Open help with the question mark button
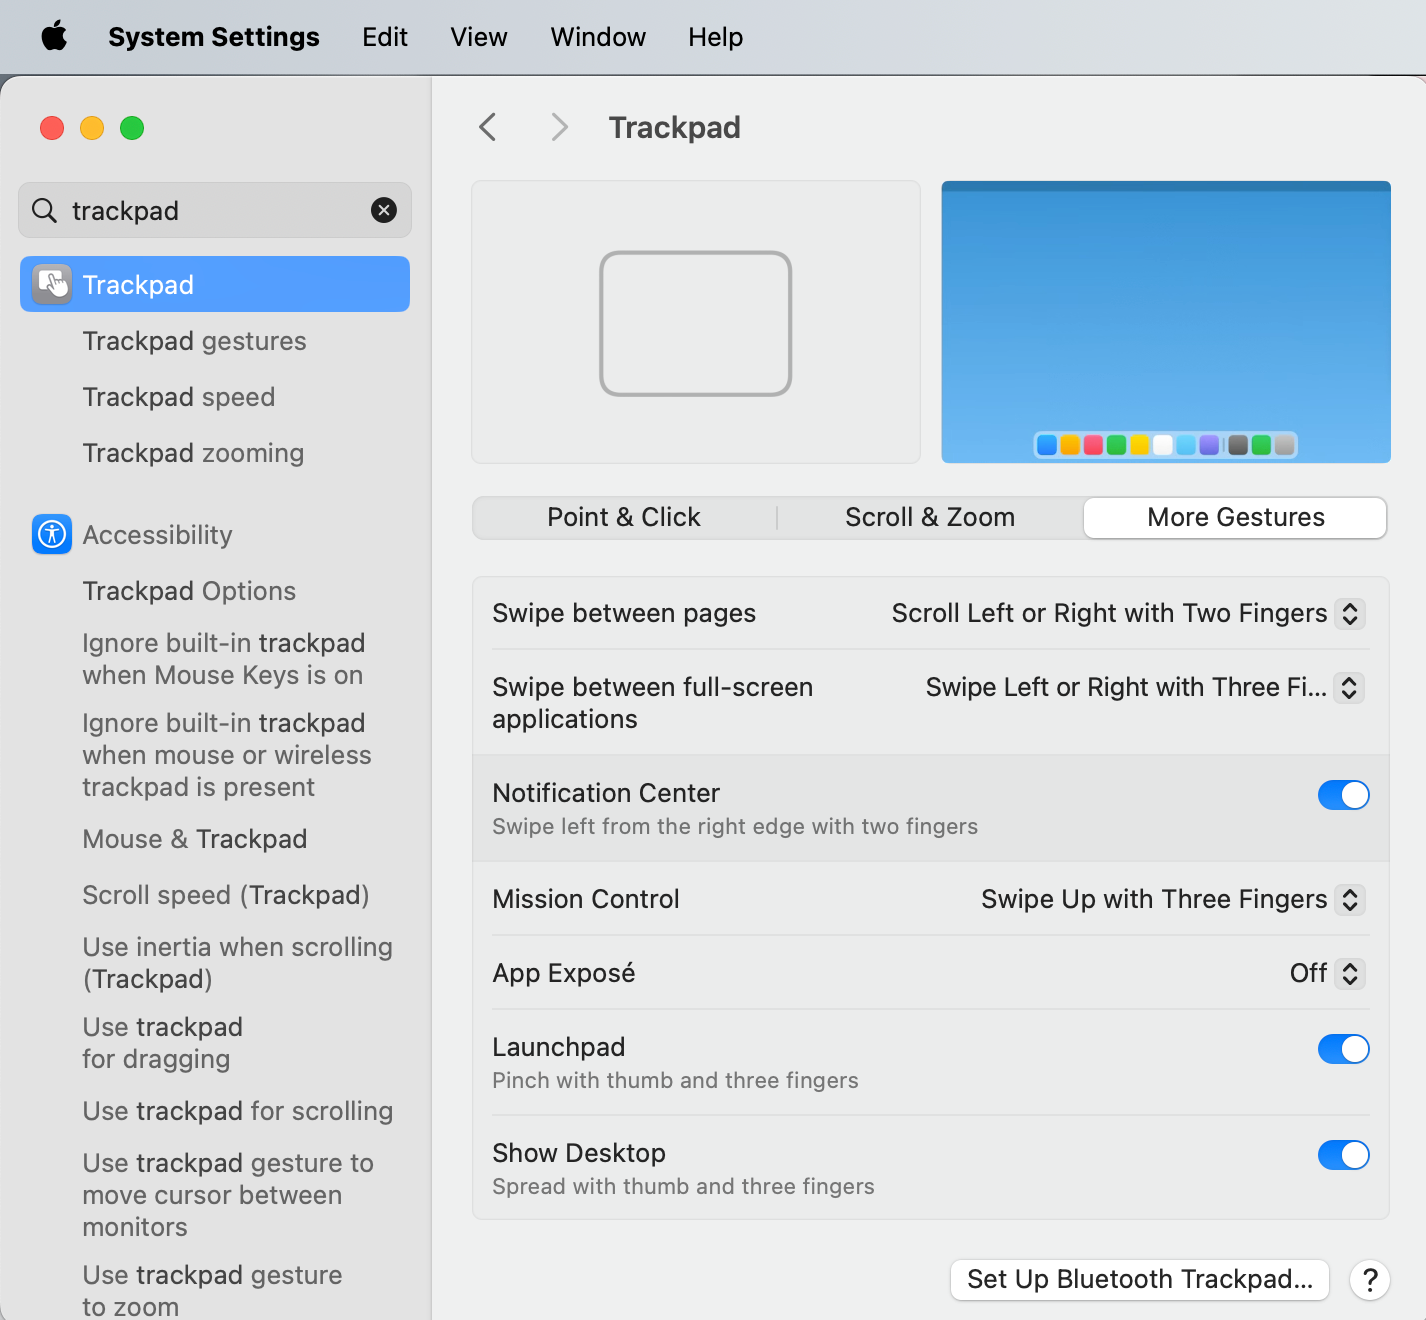1426x1320 pixels. click(x=1370, y=1279)
